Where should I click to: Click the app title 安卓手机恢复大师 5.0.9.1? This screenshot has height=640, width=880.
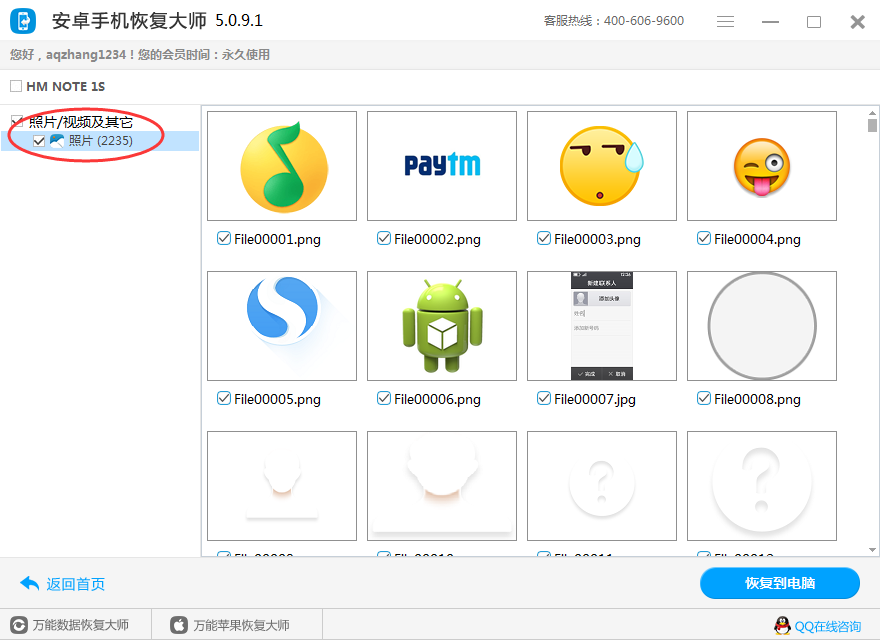[x=157, y=21]
